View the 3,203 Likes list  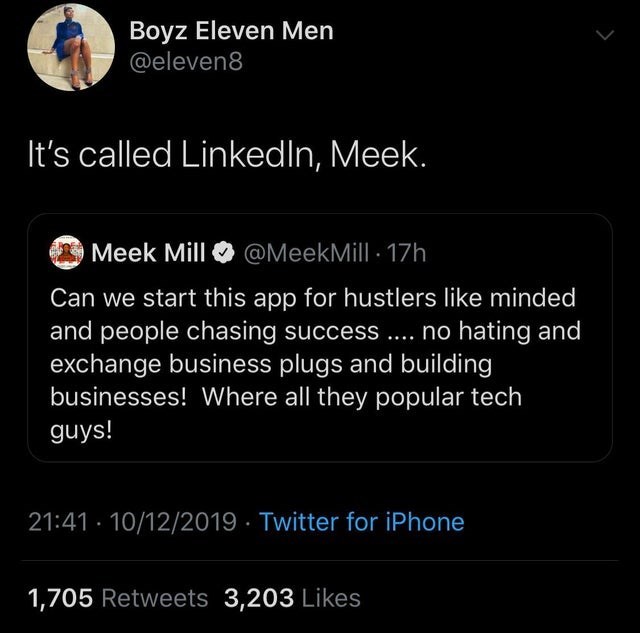click(x=292, y=598)
